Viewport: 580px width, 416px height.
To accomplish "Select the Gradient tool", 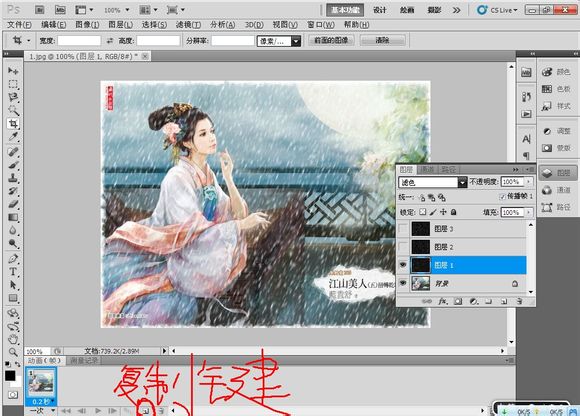I will coord(13,217).
